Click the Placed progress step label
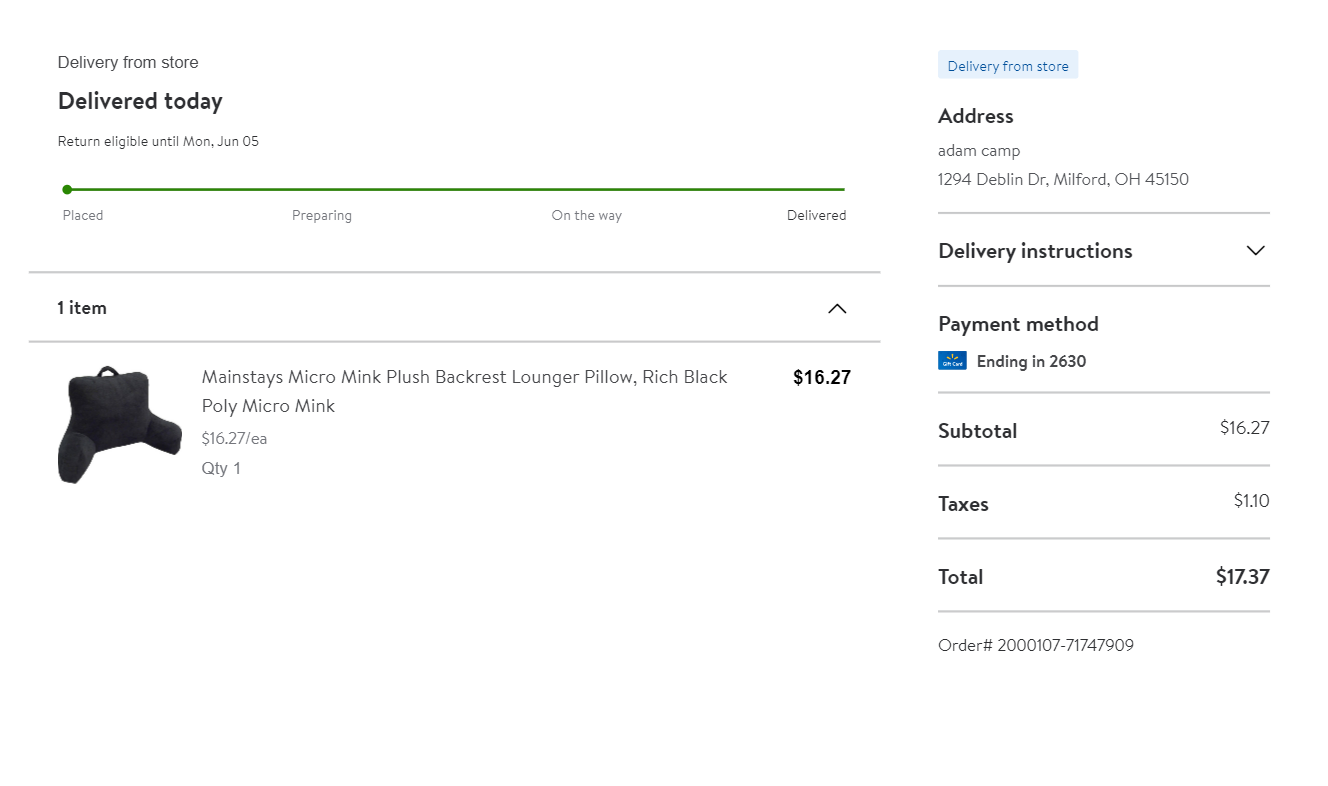Image resolution: width=1328 pixels, height=786 pixels. pos(83,215)
